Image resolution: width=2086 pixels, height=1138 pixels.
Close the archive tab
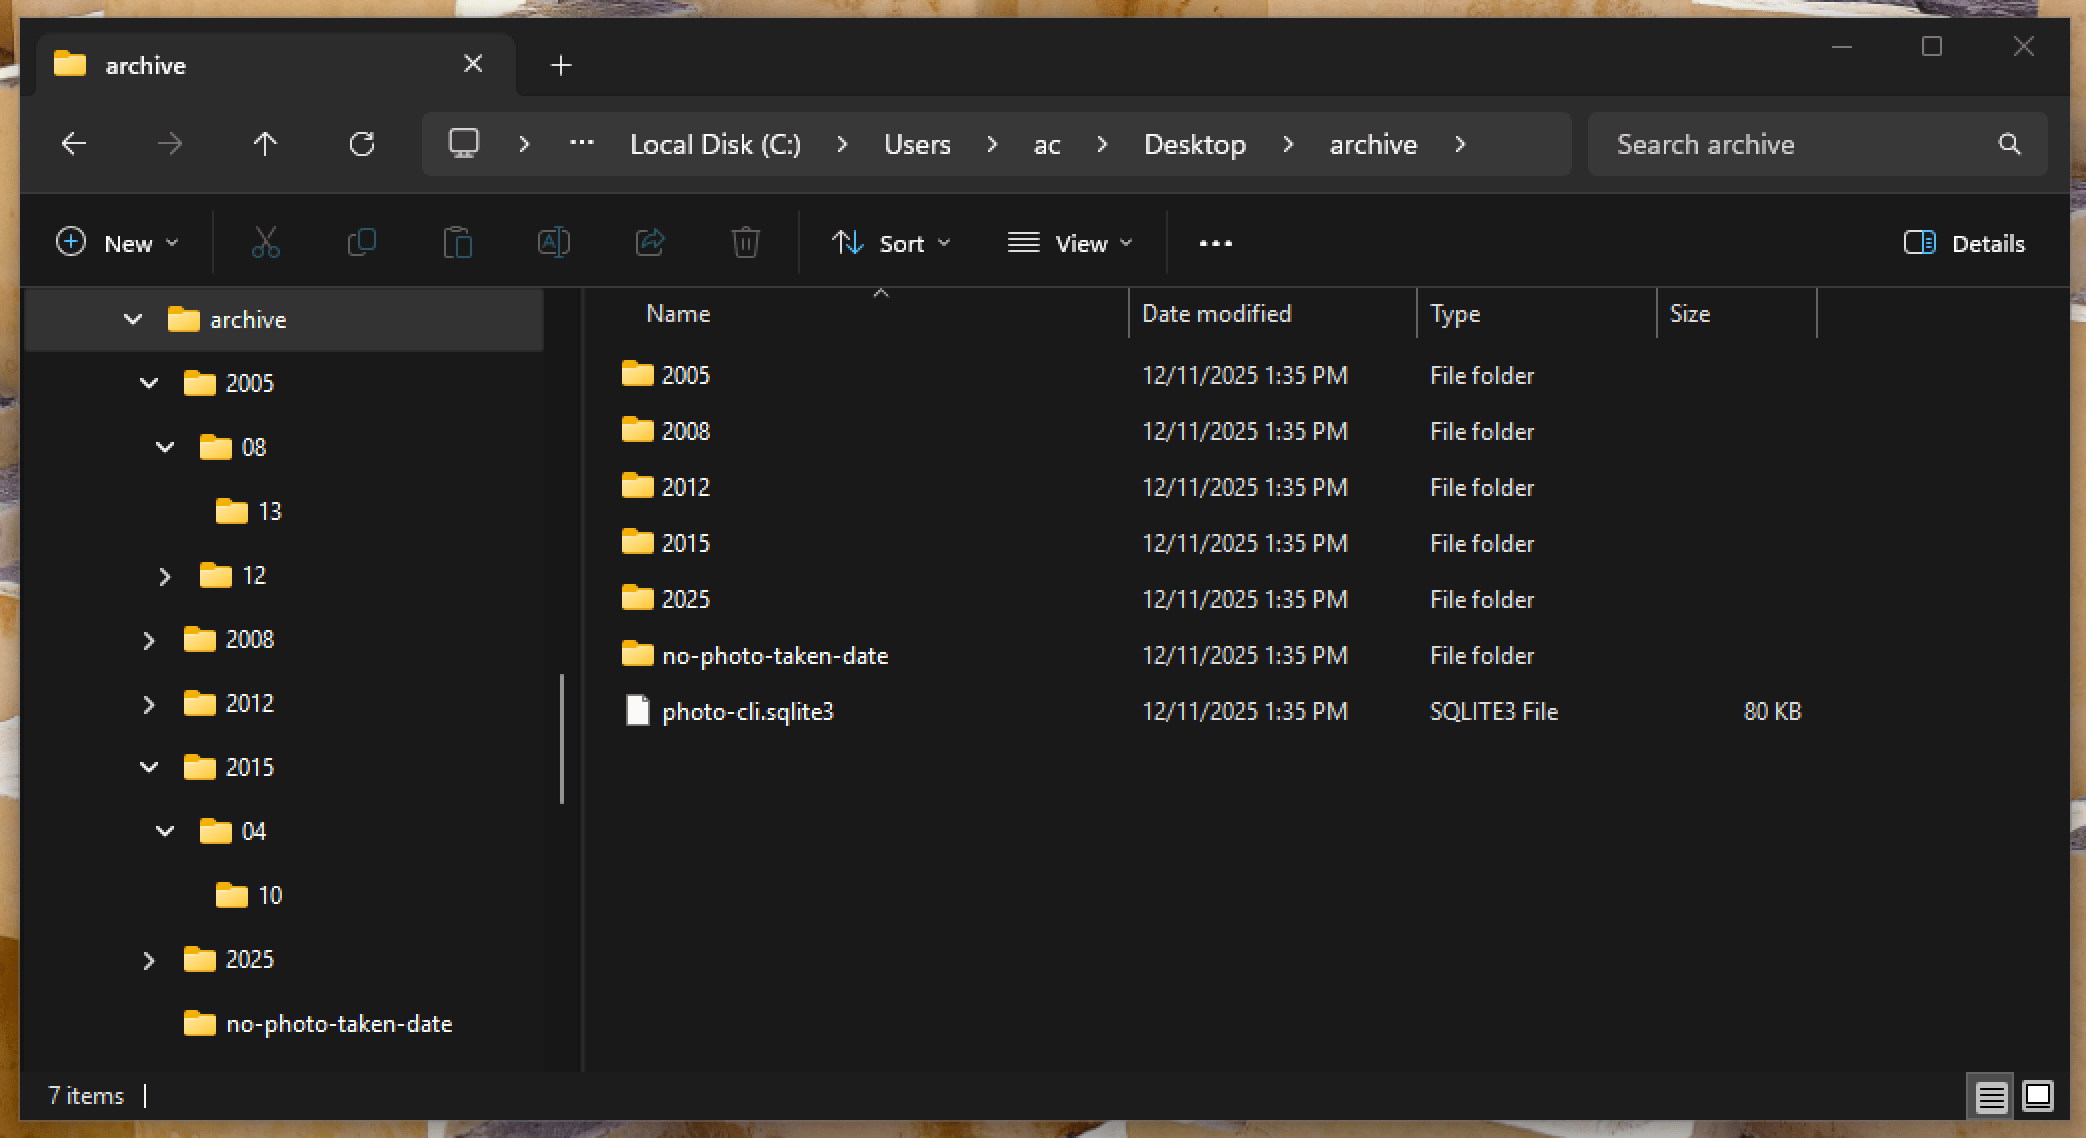473,64
